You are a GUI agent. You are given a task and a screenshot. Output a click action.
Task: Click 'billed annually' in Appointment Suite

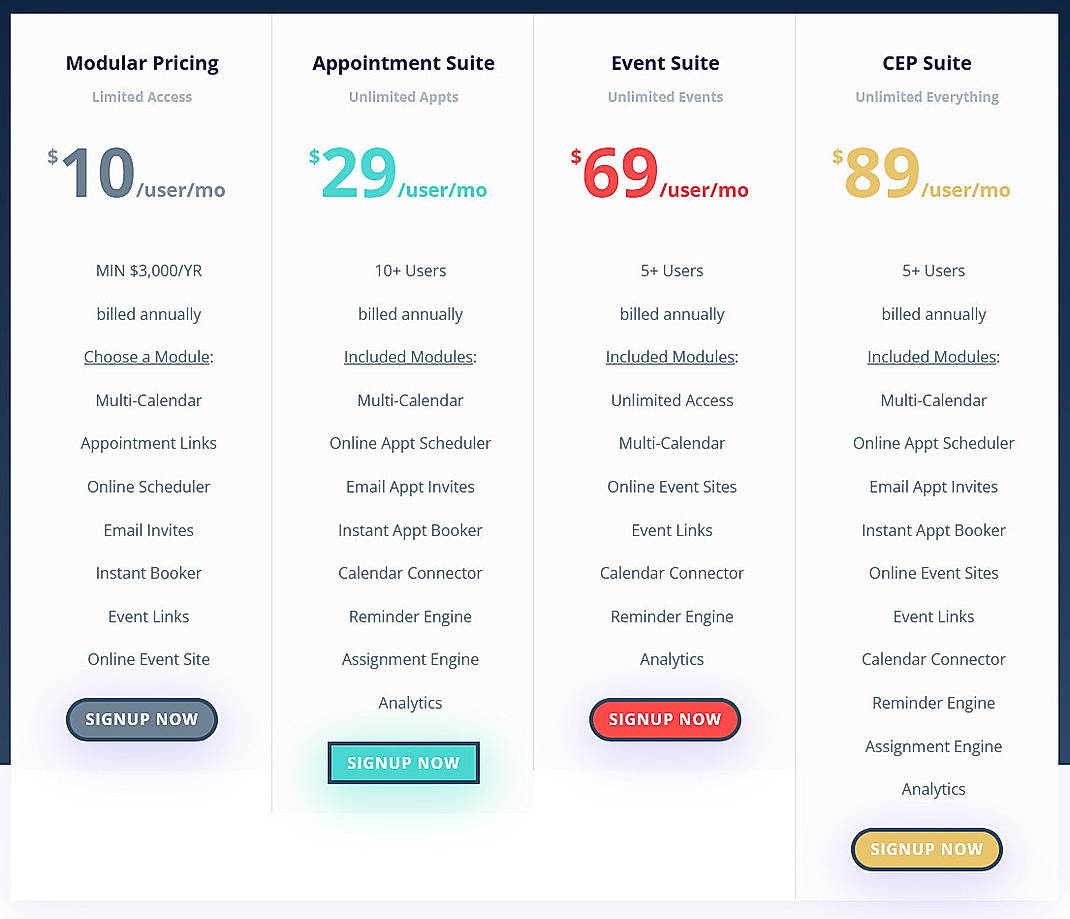[x=410, y=314]
